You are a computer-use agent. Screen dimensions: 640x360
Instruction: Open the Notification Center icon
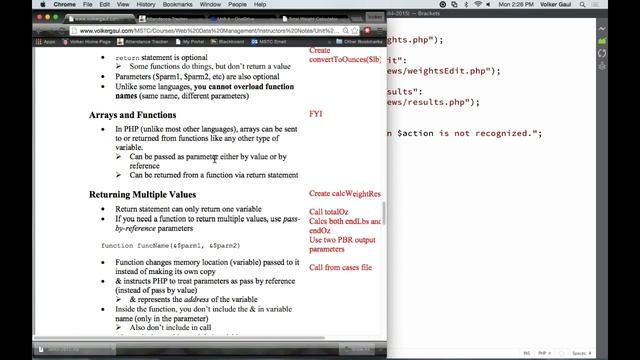pos(595,4)
